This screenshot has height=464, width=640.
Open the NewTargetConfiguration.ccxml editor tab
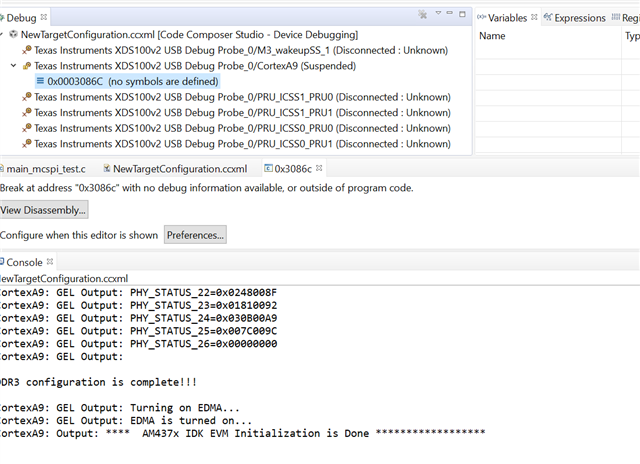(x=176, y=169)
